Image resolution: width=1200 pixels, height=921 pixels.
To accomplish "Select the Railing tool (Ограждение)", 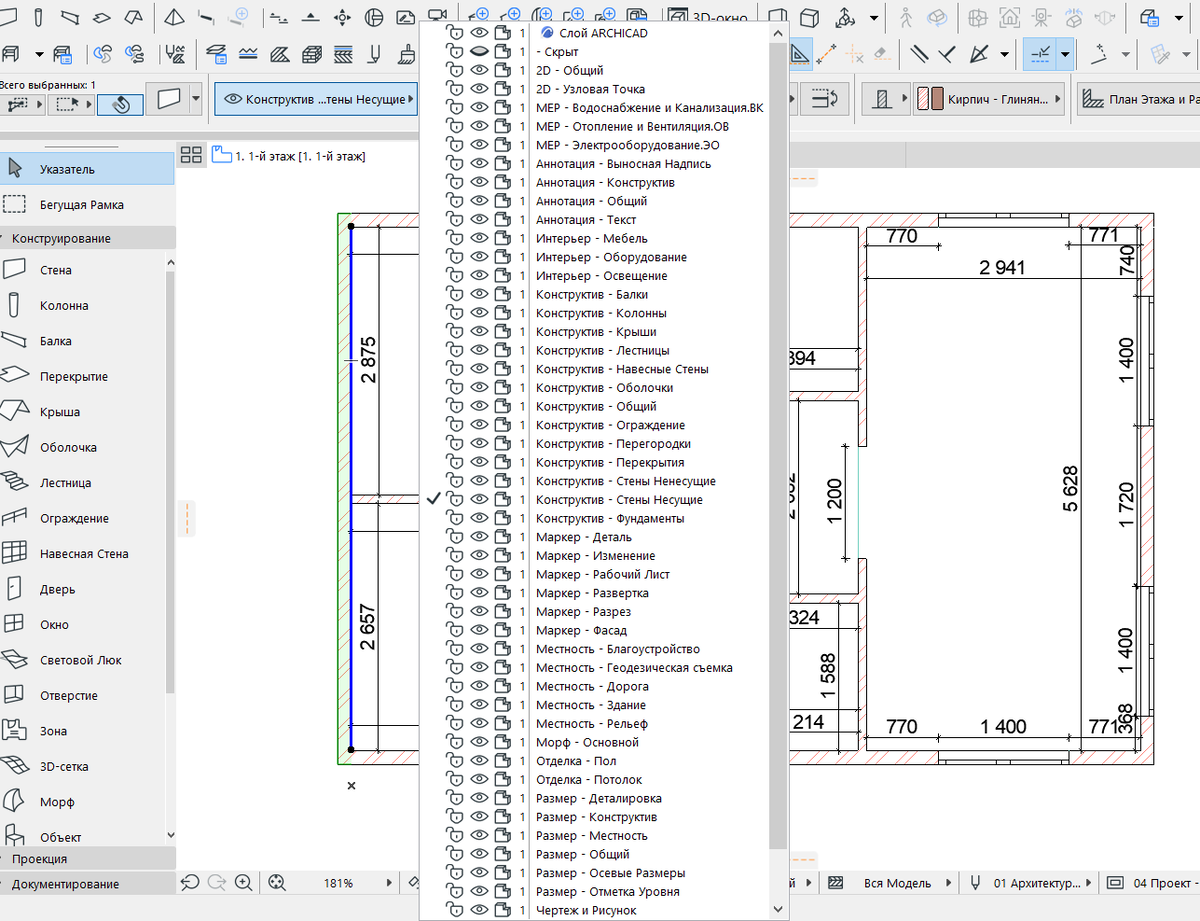I will [x=82, y=519].
